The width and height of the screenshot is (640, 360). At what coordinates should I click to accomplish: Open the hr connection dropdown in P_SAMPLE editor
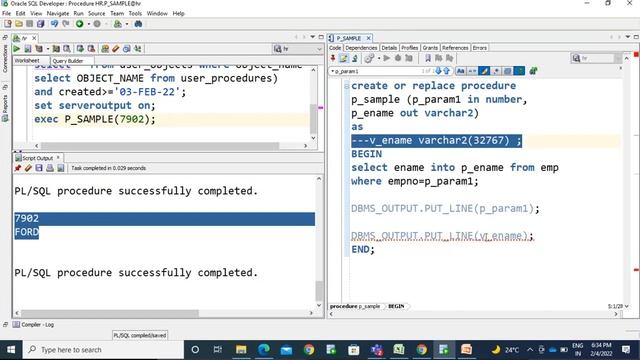point(596,58)
